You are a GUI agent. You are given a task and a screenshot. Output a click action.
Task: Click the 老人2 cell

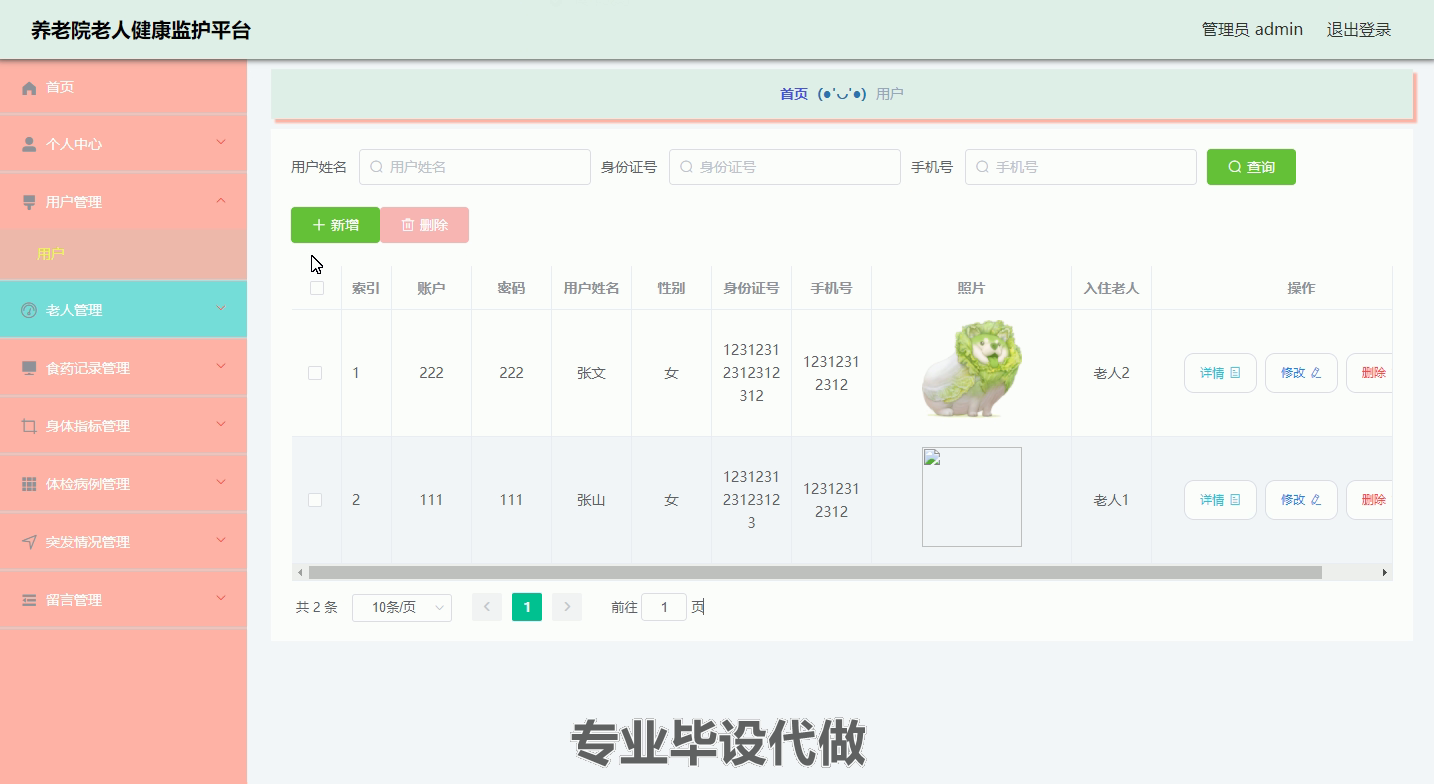1111,373
